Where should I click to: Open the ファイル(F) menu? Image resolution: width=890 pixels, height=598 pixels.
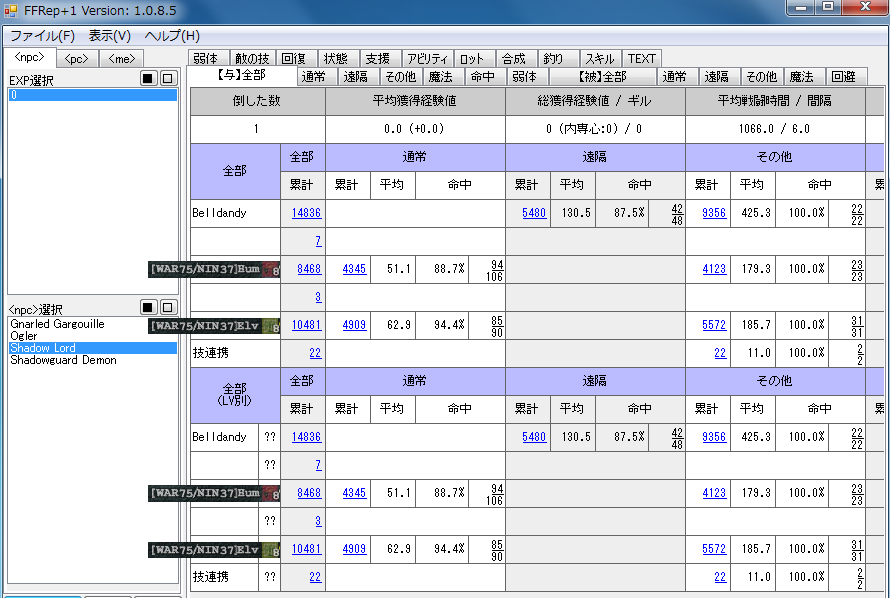42,35
